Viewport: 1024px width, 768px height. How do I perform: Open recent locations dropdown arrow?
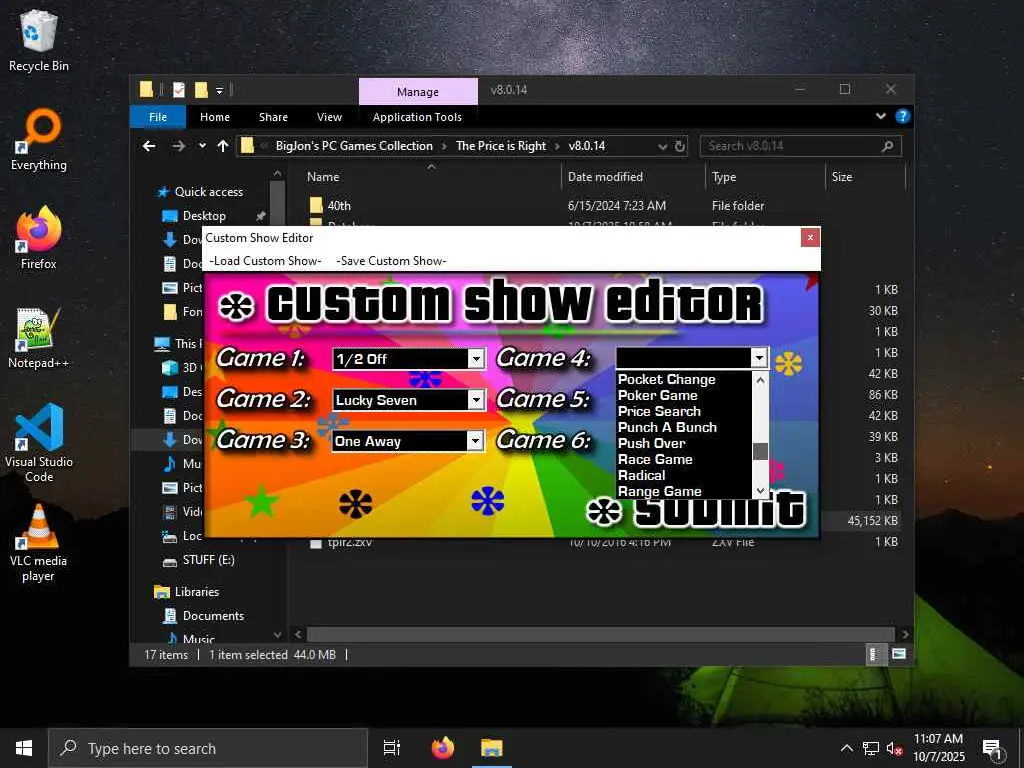[x=202, y=146]
